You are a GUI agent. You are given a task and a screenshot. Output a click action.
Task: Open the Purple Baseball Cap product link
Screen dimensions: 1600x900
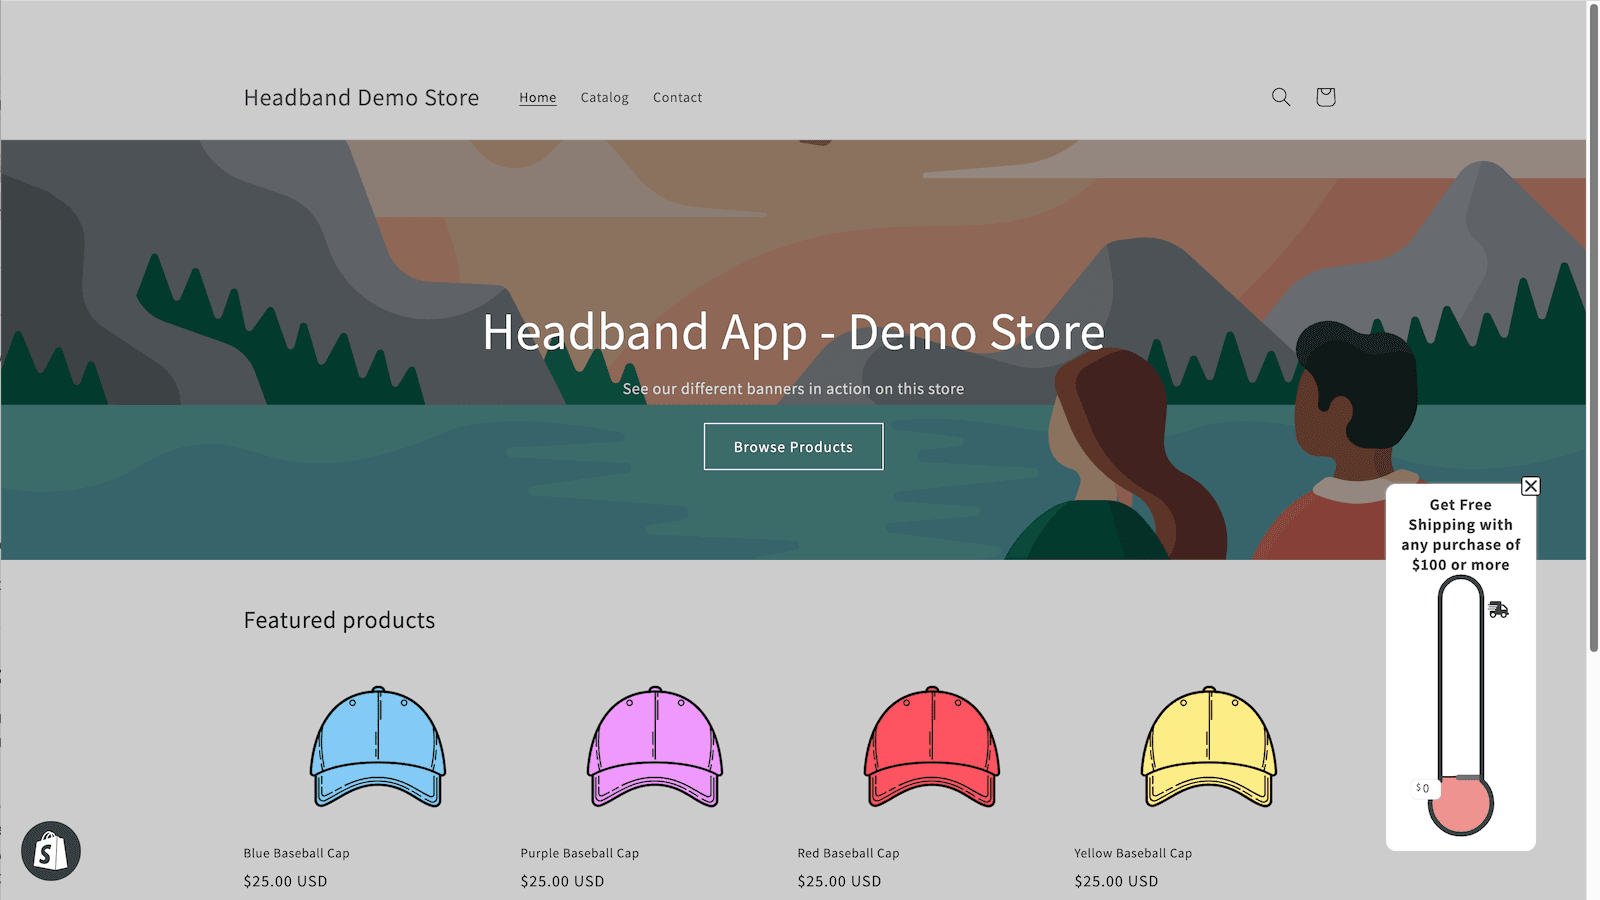[579, 853]
